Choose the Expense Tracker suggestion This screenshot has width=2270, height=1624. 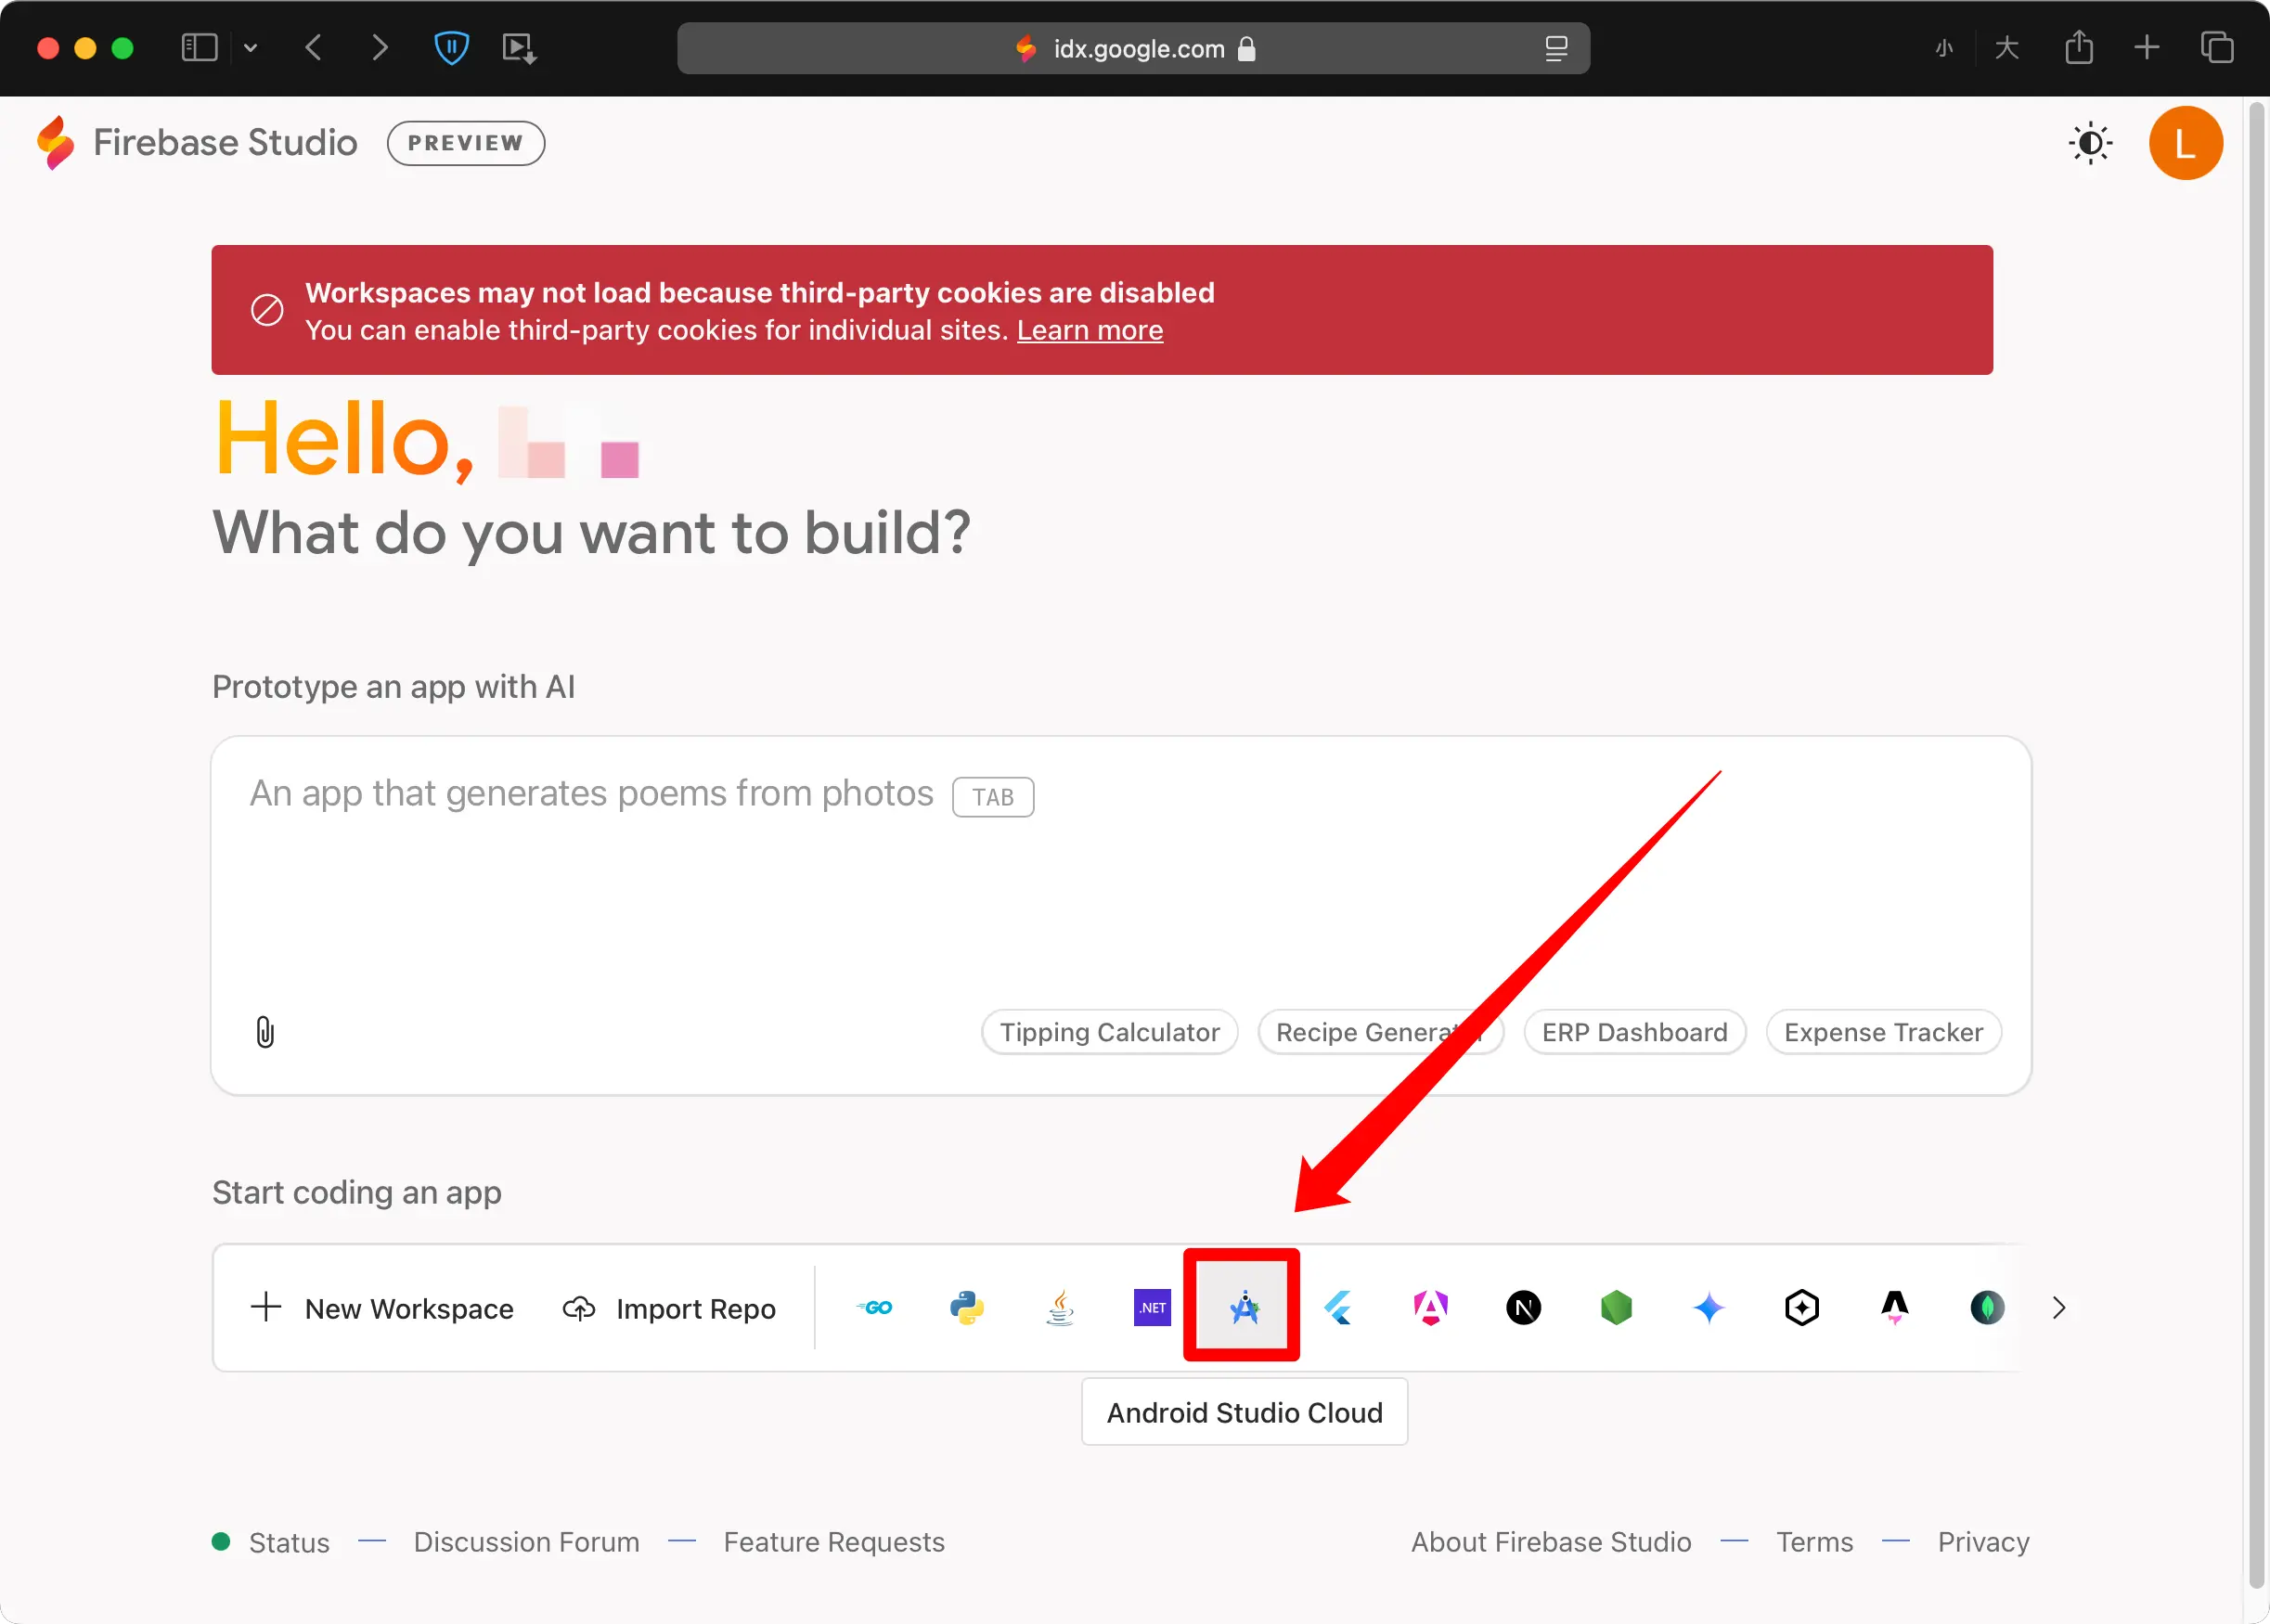click(1883, 1032)
